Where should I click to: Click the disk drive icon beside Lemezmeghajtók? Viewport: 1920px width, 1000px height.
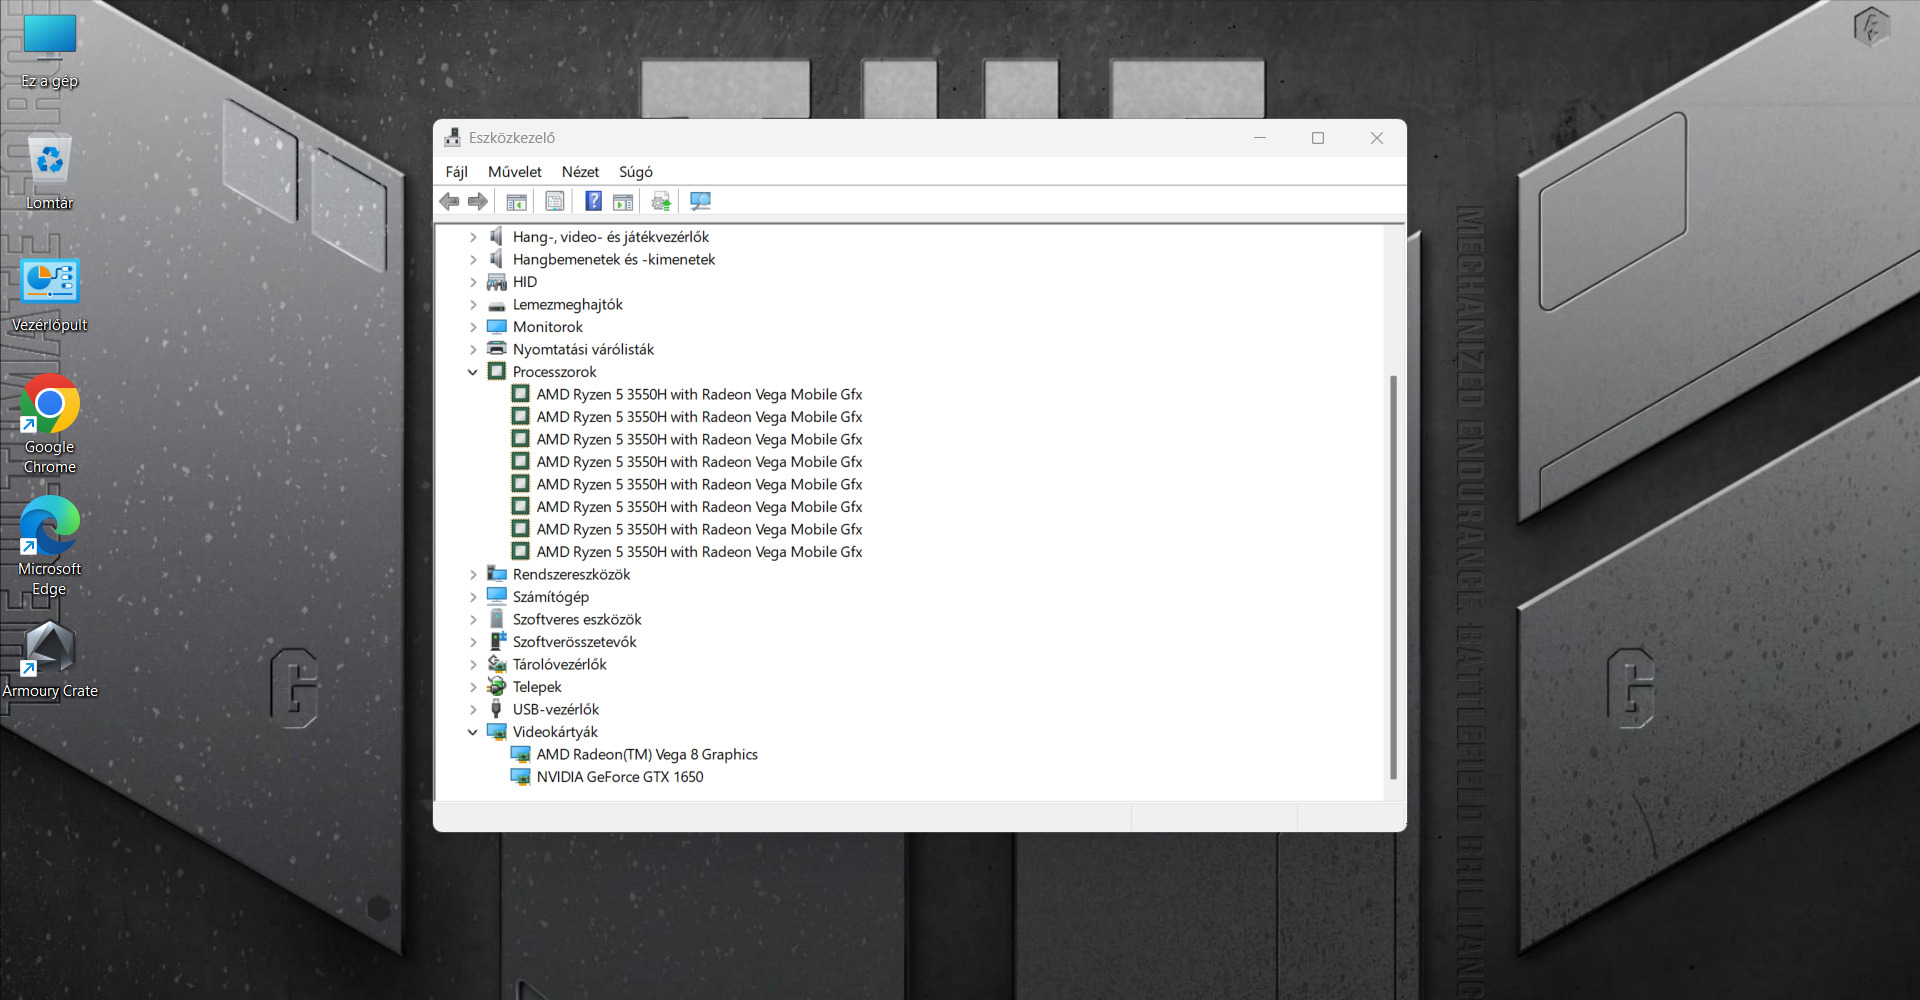tap(496, 305)
